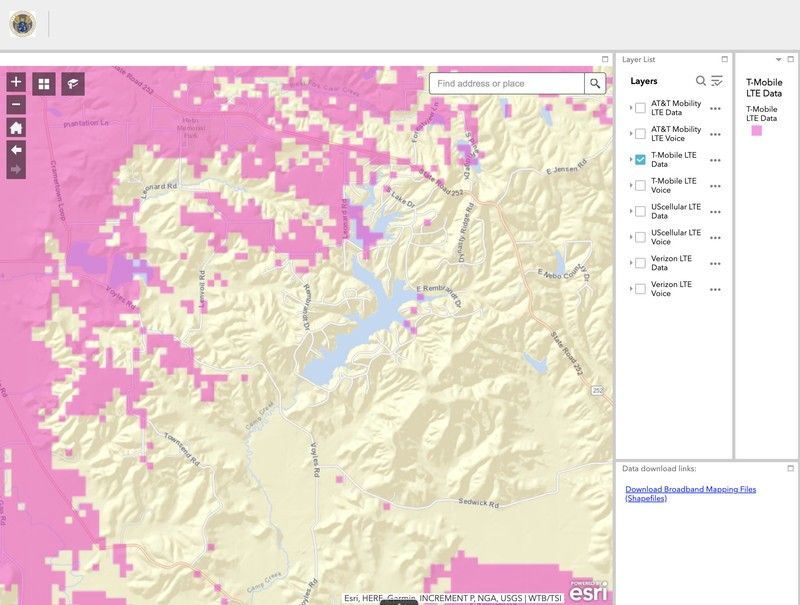Expand UScellular LTE Data layer arrow

(x=631, y=211)
